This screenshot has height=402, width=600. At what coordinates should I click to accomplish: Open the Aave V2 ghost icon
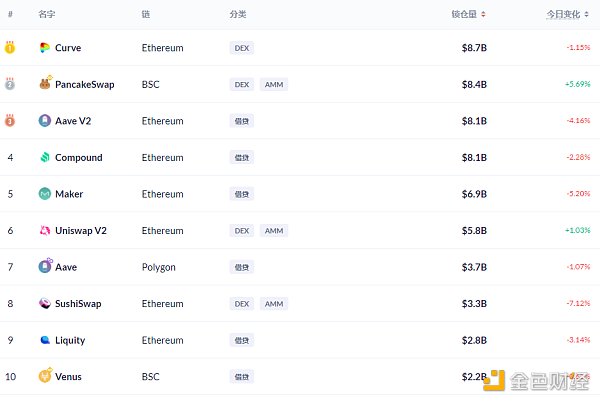[45, 121]
